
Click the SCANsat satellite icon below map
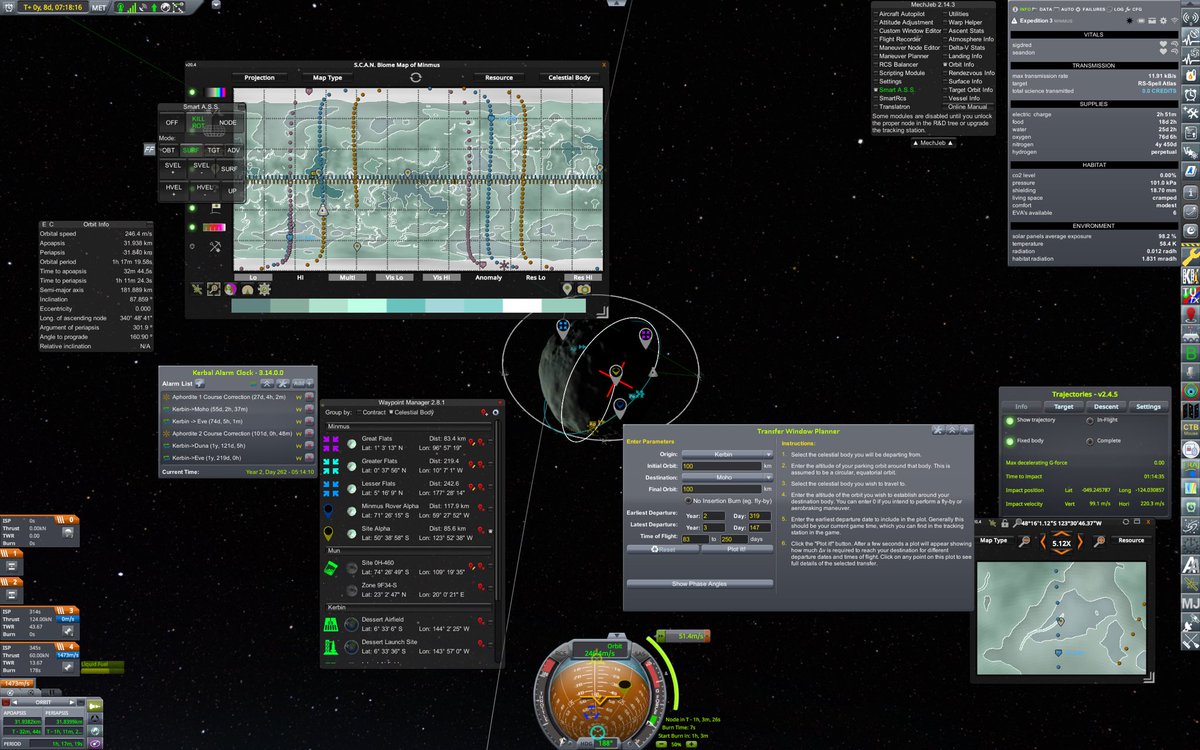197,289
